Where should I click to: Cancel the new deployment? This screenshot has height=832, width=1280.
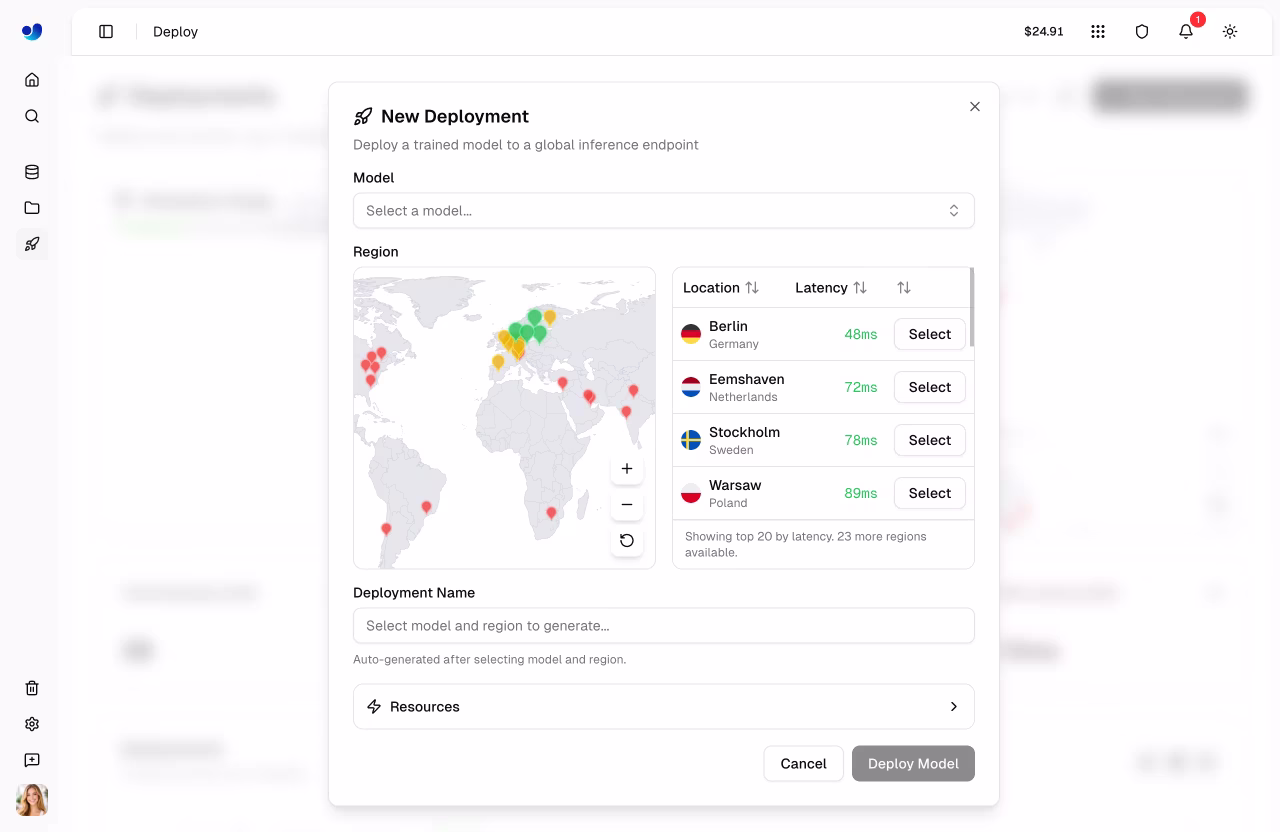(803, 763)
